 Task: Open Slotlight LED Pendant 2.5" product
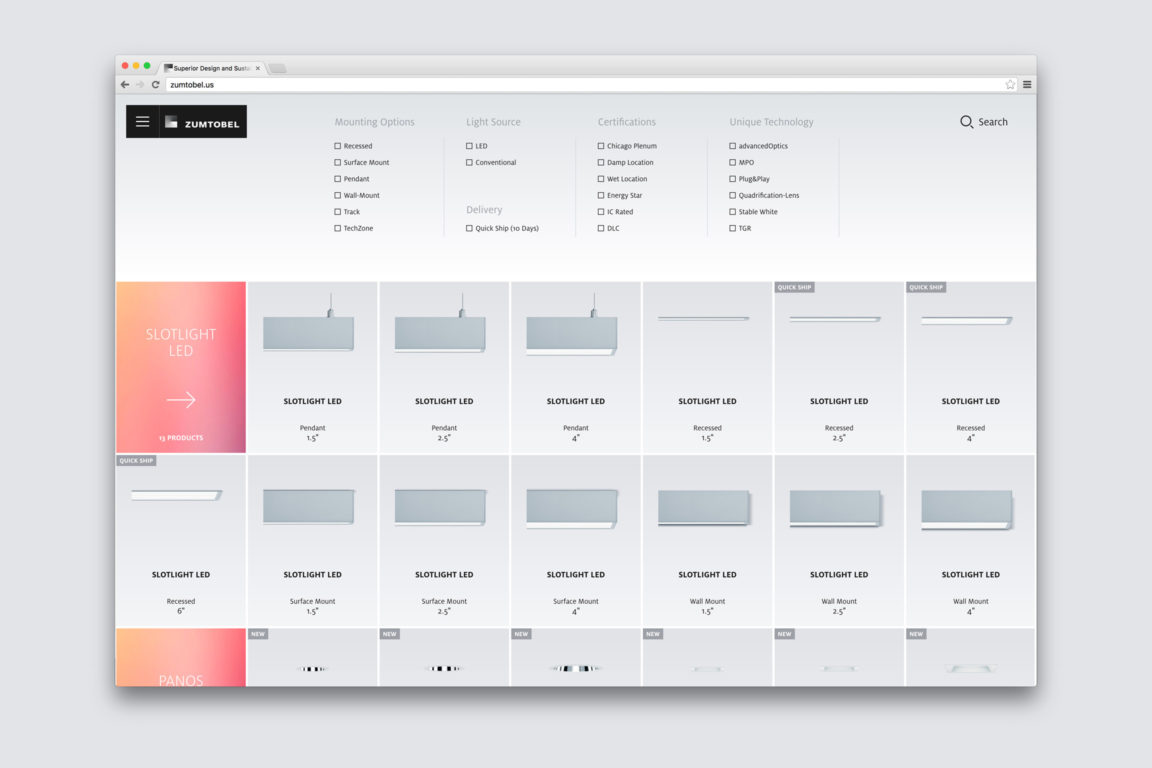(x=444, y=367)
